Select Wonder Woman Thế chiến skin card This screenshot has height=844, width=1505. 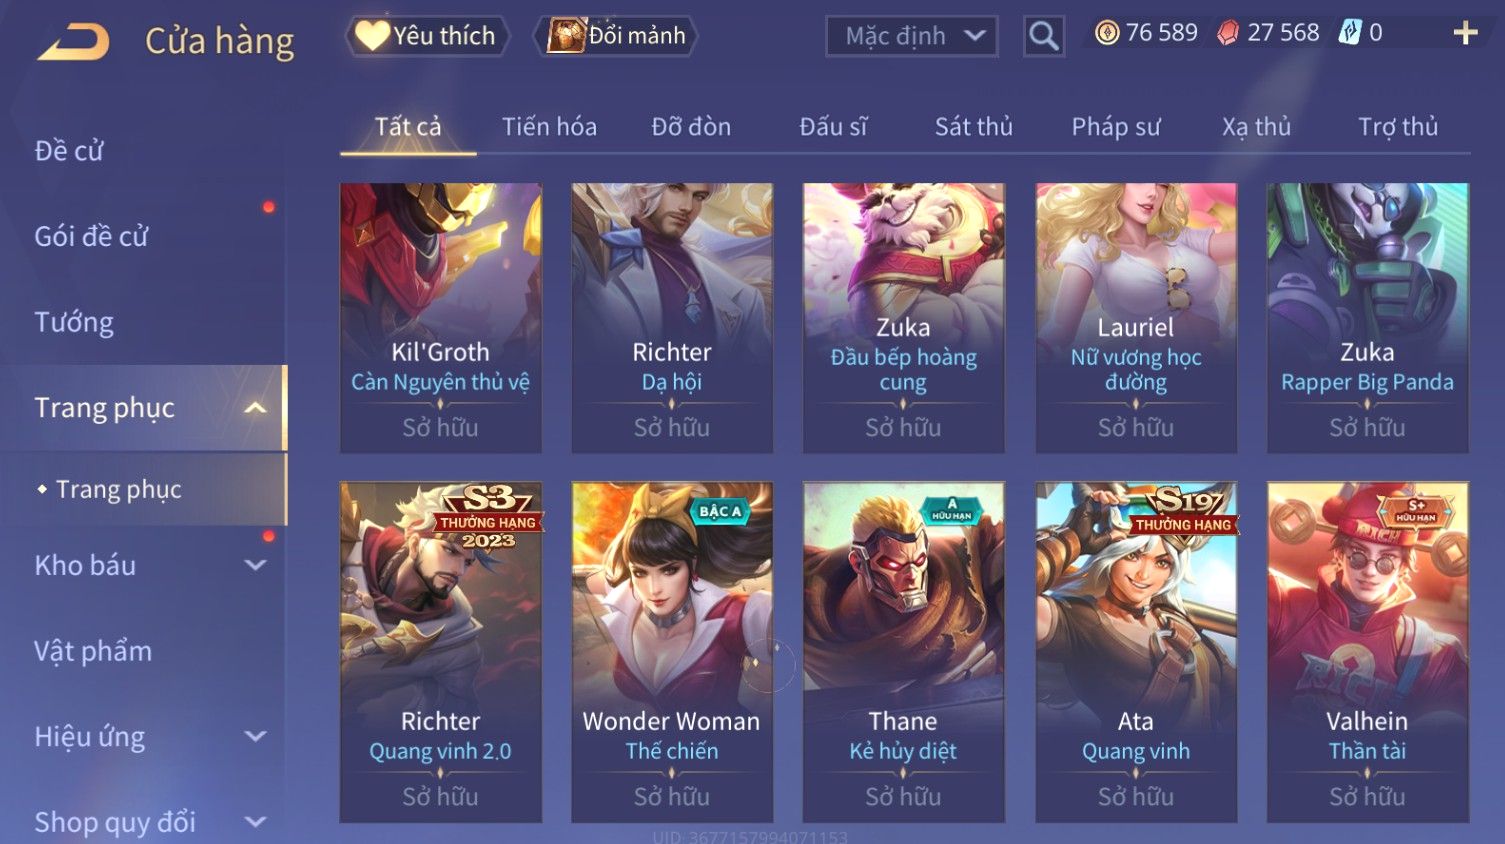click(x=672, y=652)
